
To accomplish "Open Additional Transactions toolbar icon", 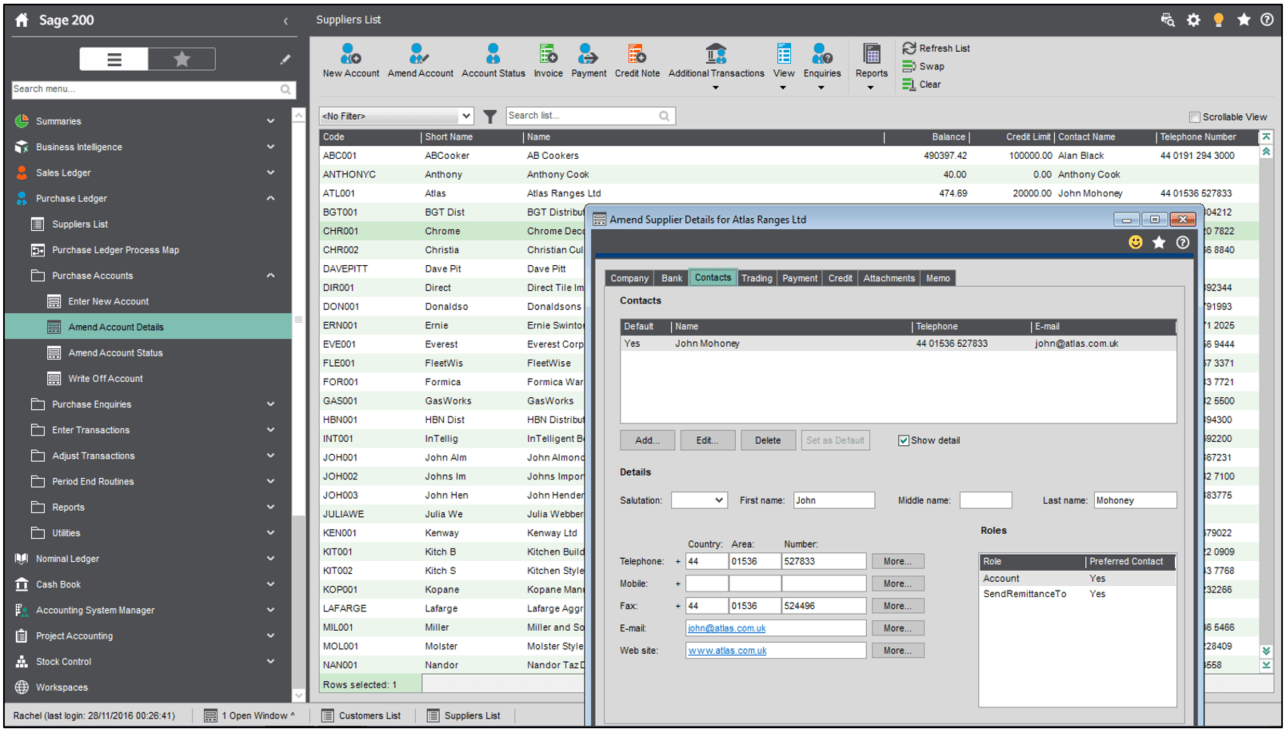I will (716, 54).
